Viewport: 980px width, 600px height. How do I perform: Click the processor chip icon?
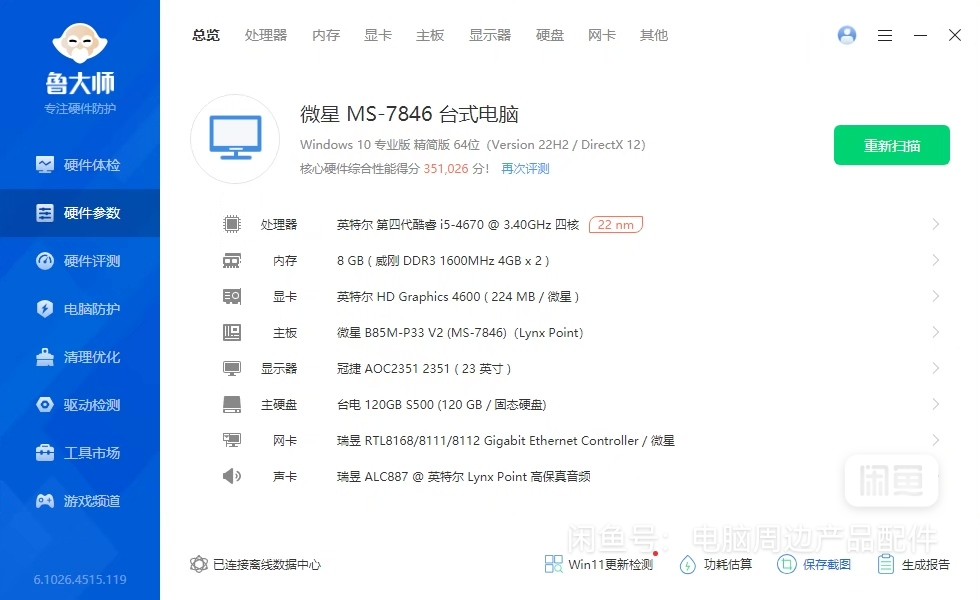232,224
